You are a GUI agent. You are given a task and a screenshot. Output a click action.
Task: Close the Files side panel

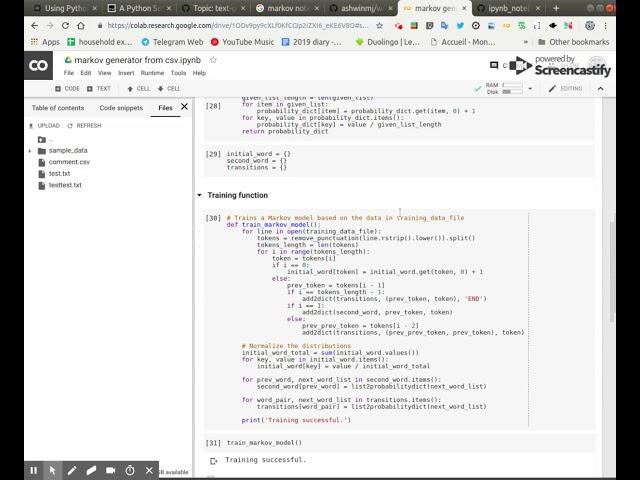[184, 107]
